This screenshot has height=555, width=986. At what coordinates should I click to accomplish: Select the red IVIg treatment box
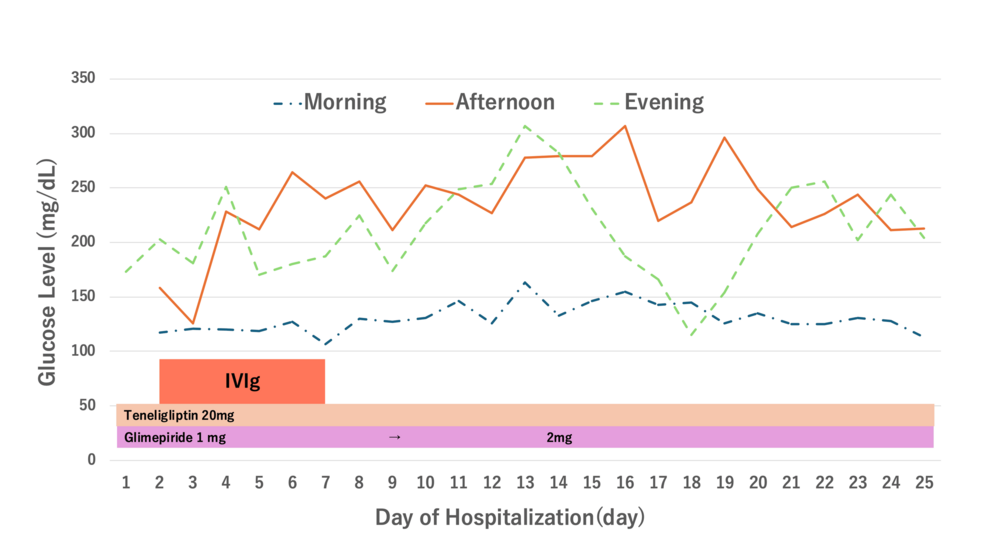(x=242, y=381)
